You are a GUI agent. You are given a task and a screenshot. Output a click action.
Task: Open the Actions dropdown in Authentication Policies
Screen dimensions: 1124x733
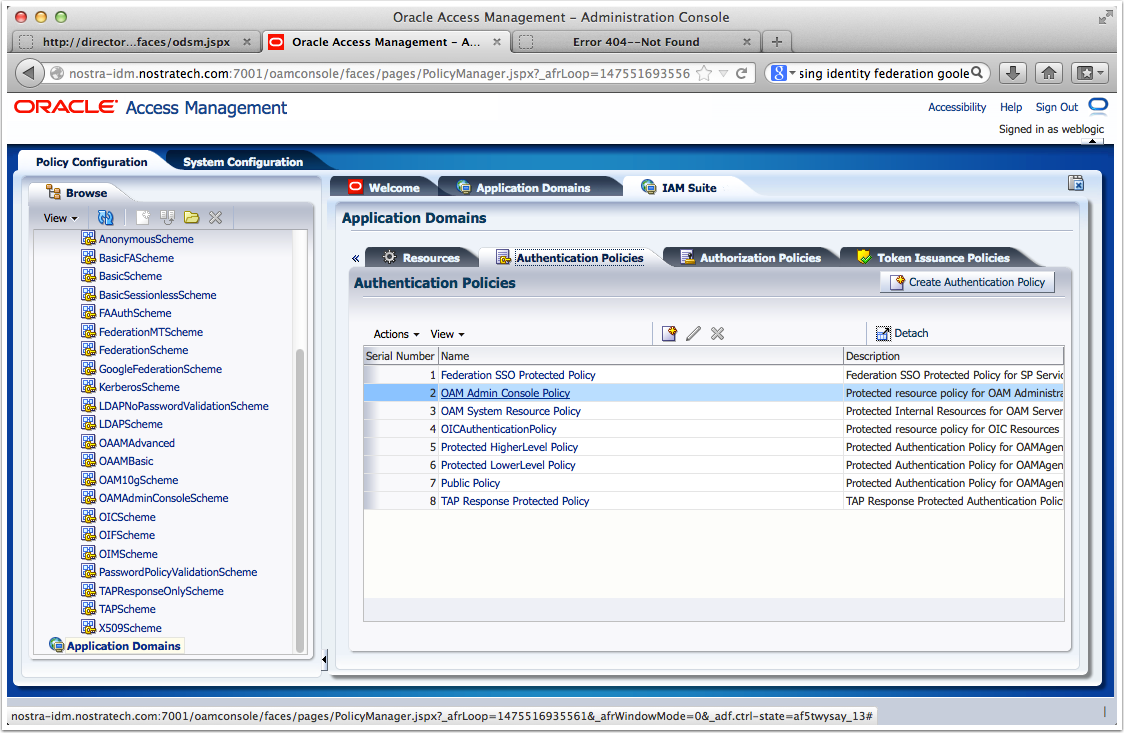(x=394, y=333)
